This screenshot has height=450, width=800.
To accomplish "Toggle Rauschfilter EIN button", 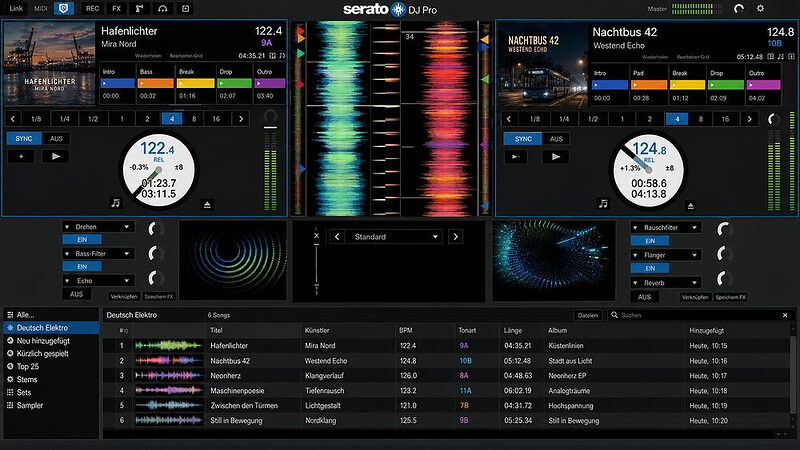I will tap(649, 241).
